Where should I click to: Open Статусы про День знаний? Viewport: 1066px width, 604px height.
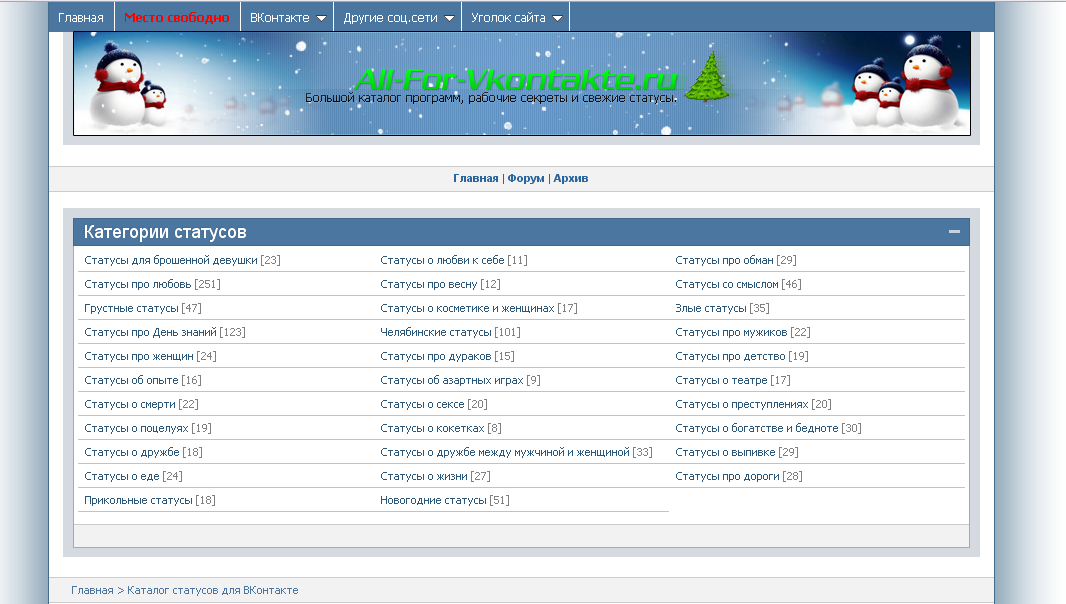(150, 332)
